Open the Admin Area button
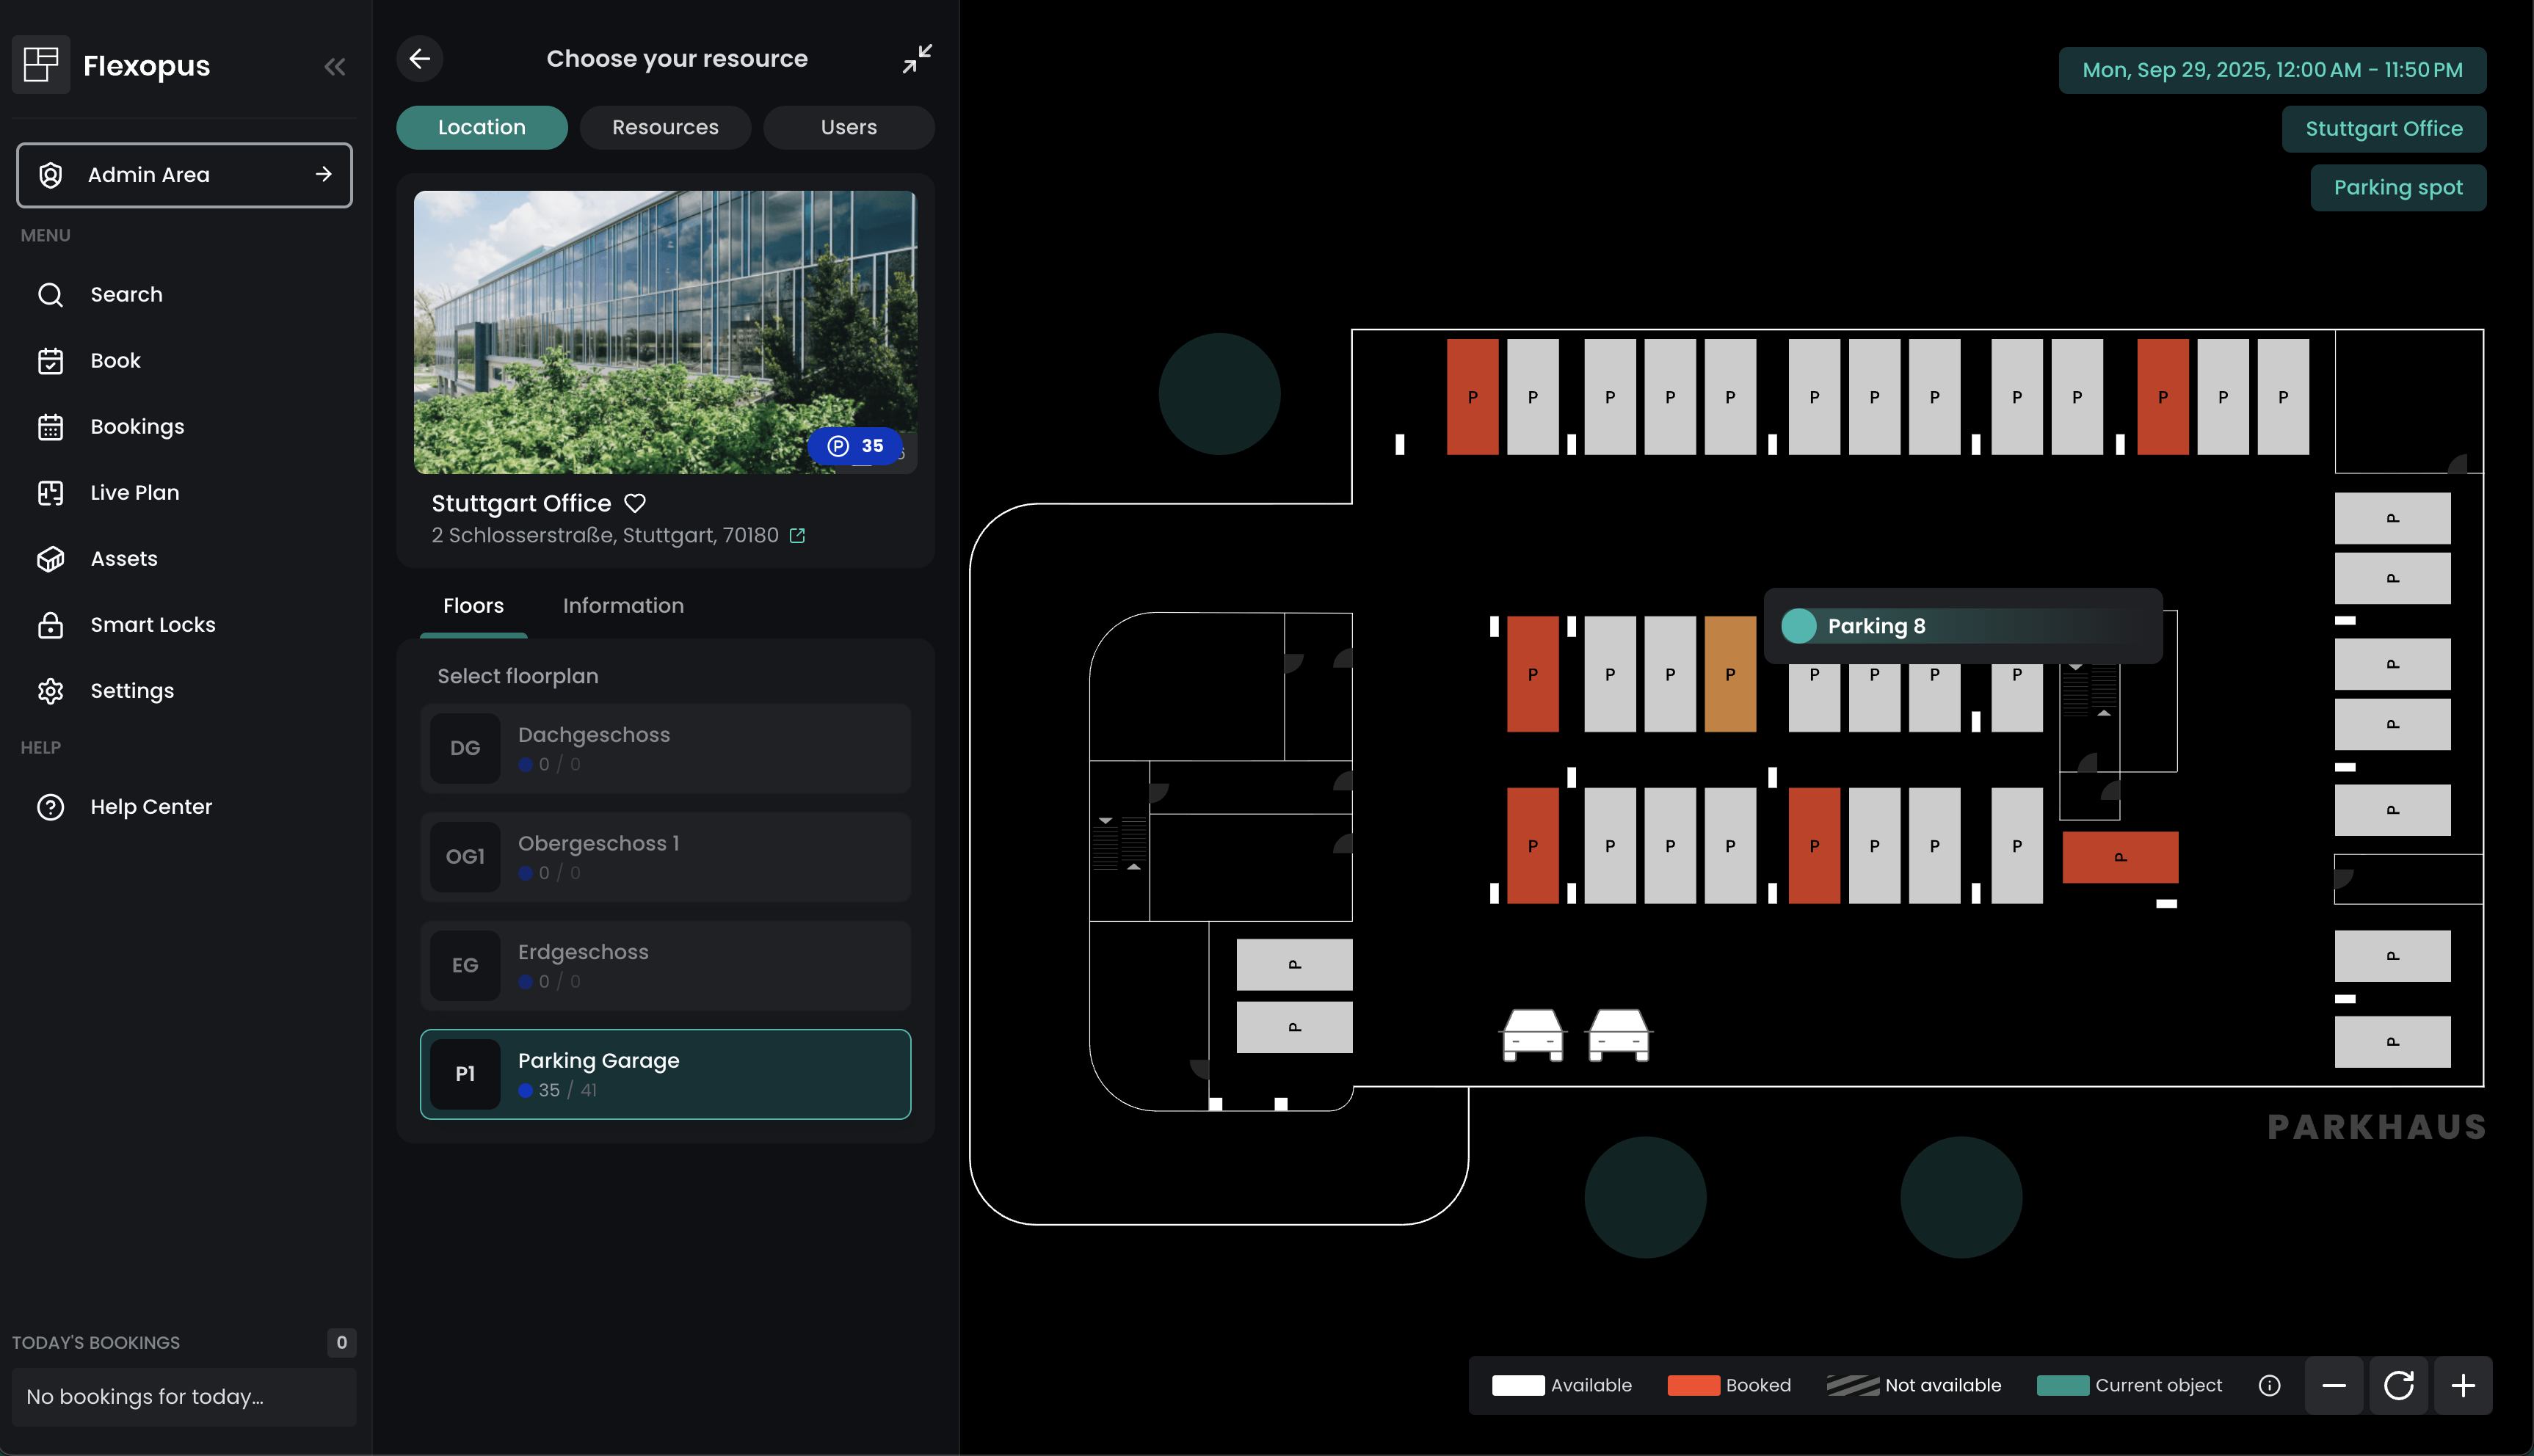This screenshot has width=2534, height=1456. [184, 175]
